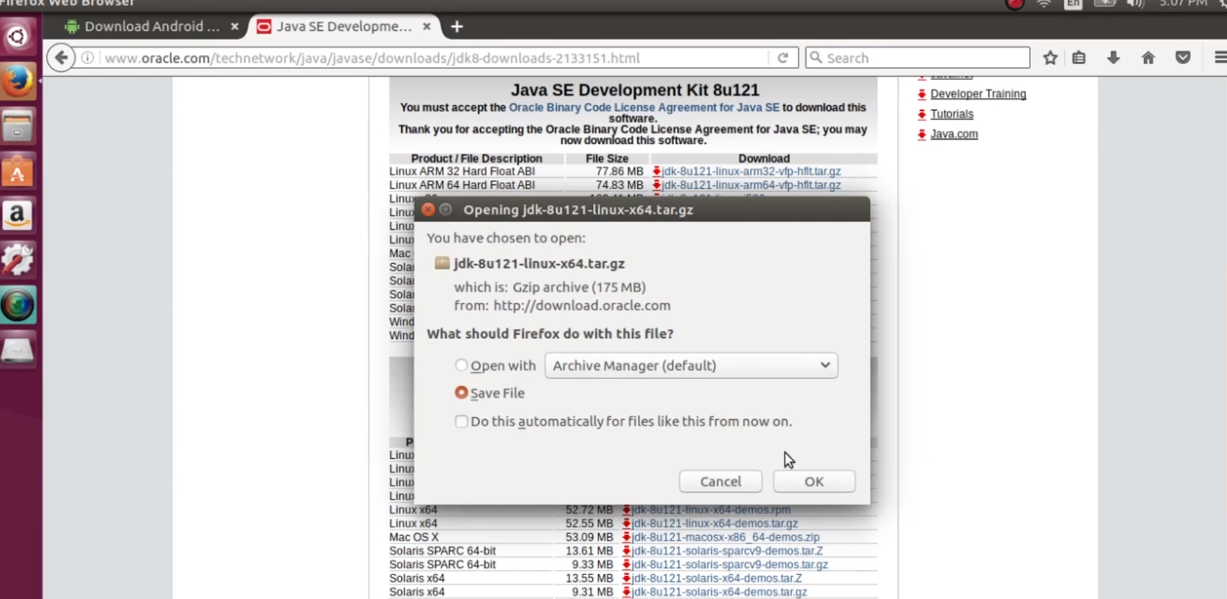Download jdk-8u121-solaris-x64-demos.tar.Z
This screenshot has width=1227, height=599.
point(717,579)
